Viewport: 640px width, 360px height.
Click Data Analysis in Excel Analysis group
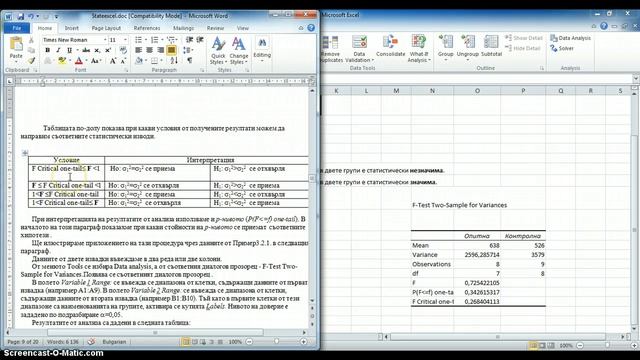(x=571, y=38)
